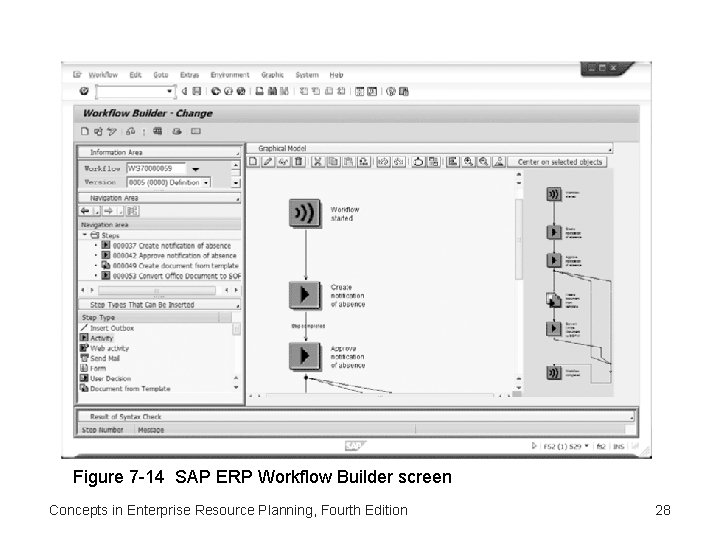Open the Workflow menu
Viewport: 720px width, 540px height.
(103, 75)
